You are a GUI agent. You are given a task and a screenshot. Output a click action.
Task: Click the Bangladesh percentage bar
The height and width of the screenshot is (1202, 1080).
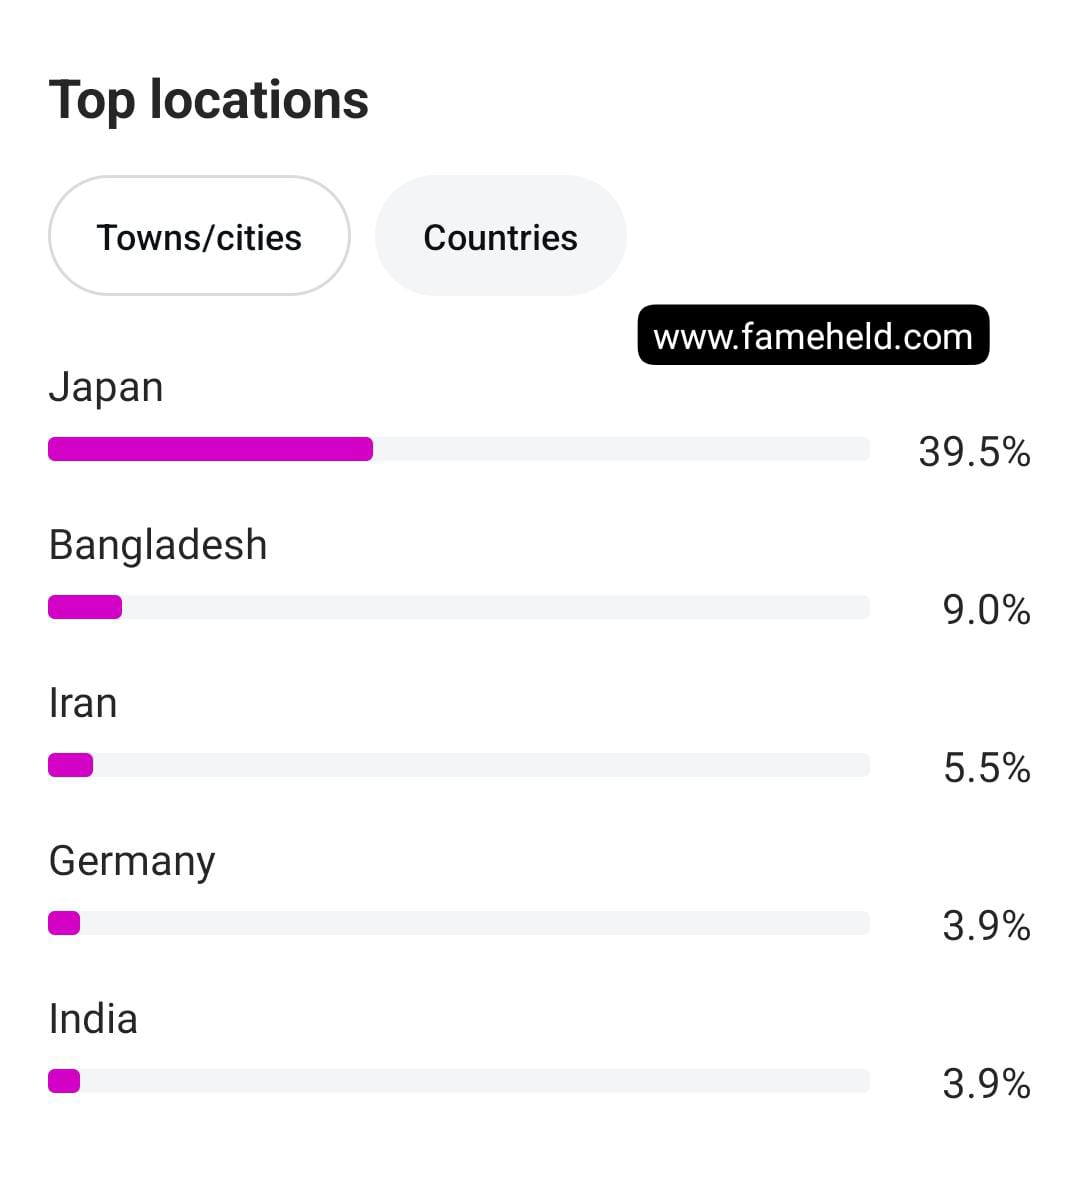[85, 607]
